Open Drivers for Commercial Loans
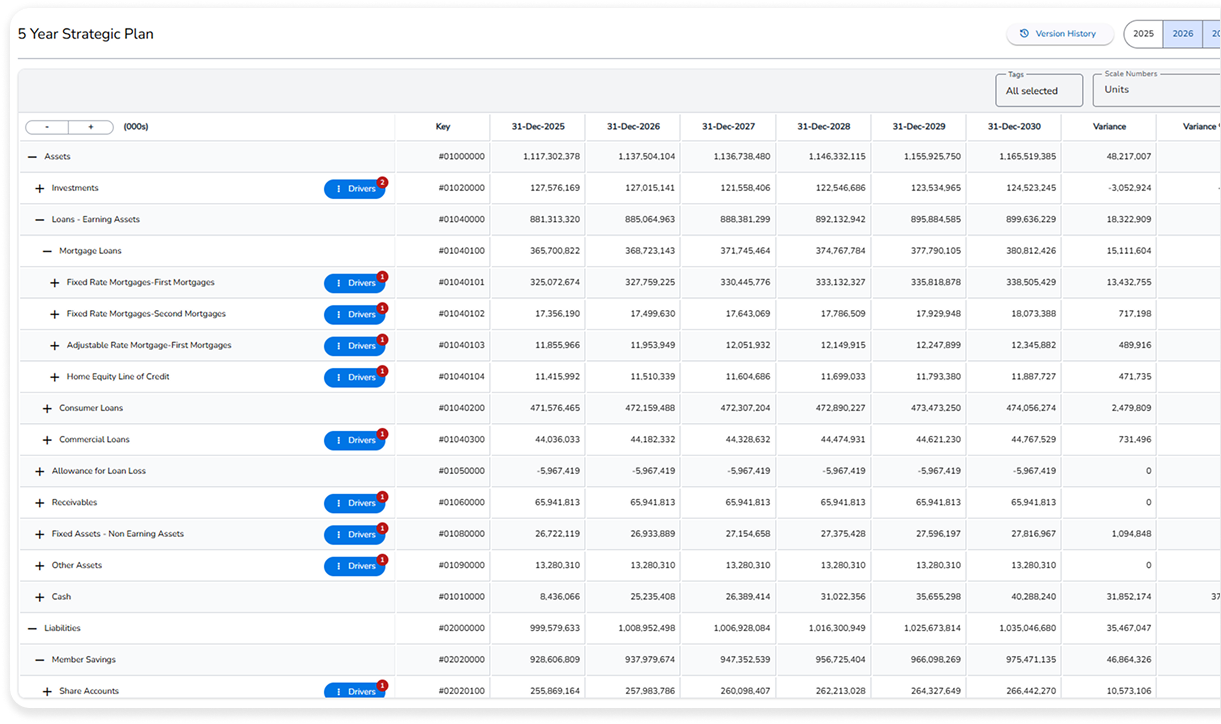 354,440
